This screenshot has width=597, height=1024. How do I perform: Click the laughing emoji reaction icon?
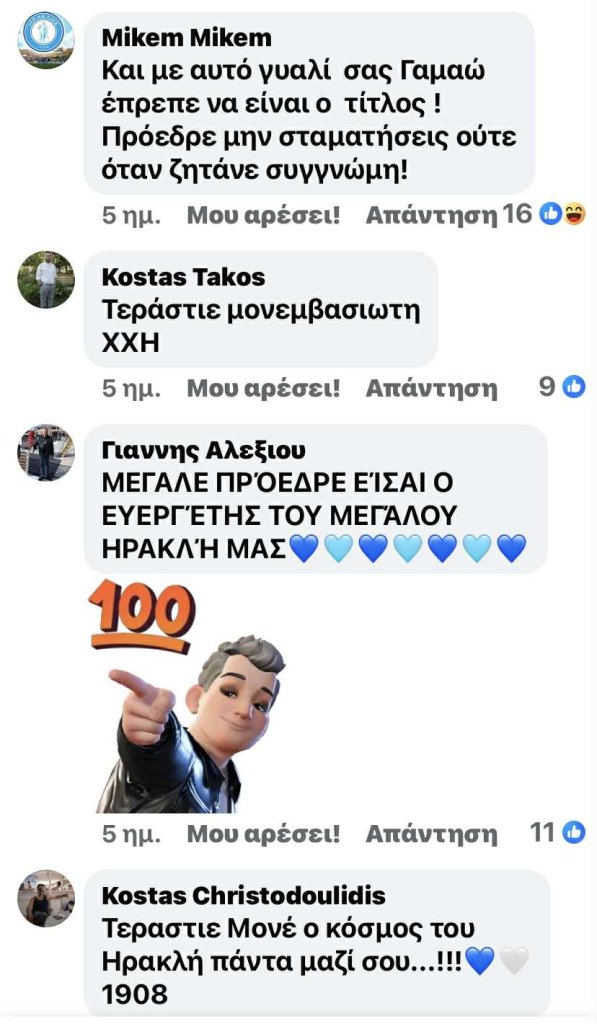tap(574, 214)
